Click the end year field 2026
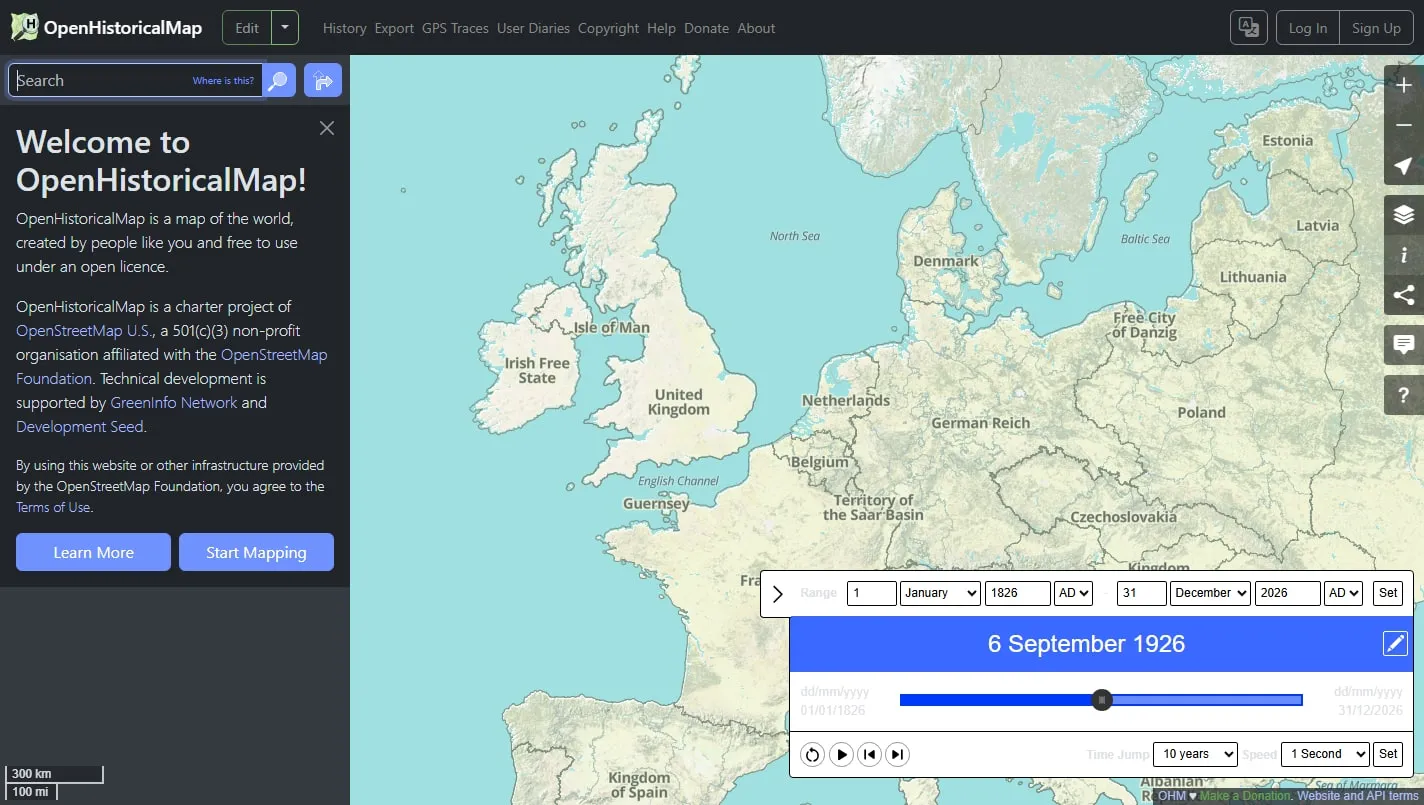The height and width of the screenshot is (805, 1424). click(x=1288, y=593)
